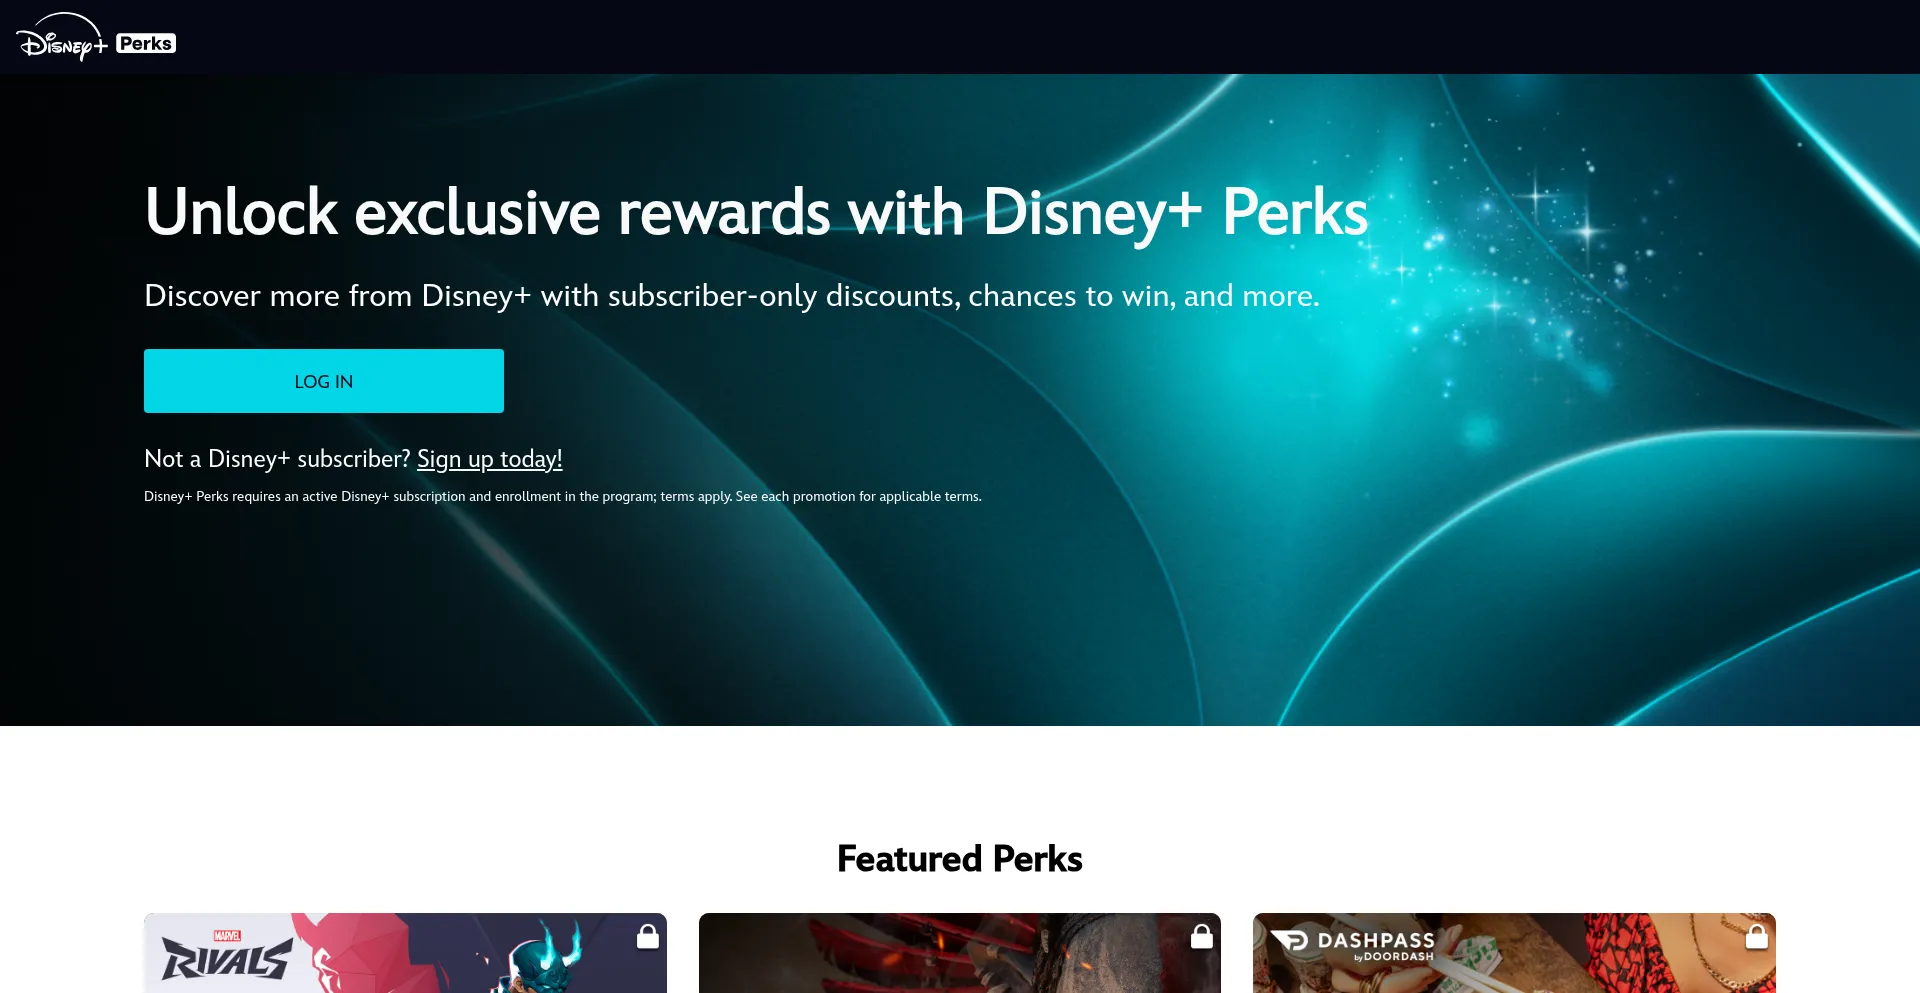Open the Marvel Rivals perk card

pos(405,953)
